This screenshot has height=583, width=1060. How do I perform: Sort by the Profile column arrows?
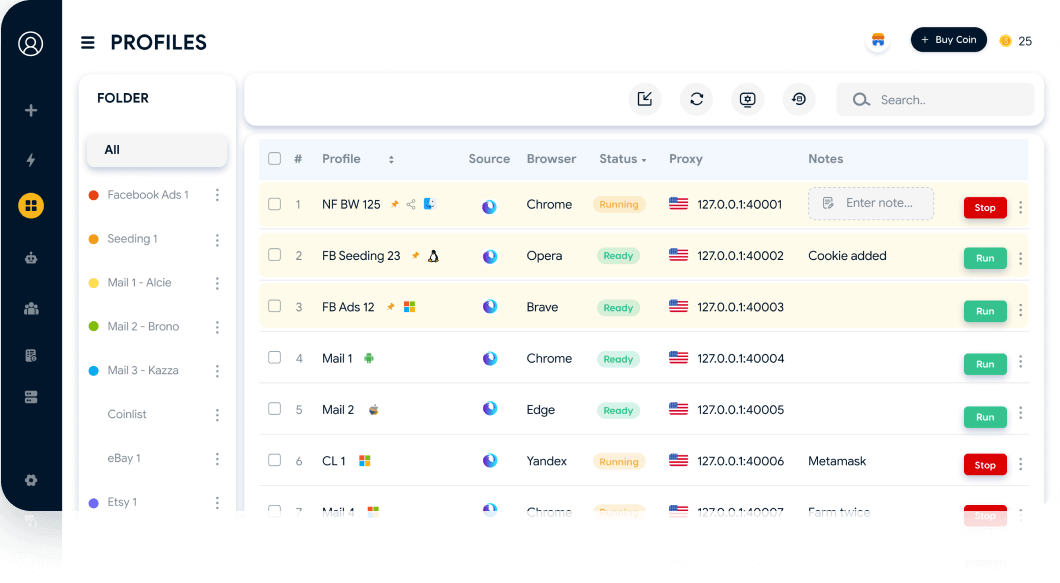[391, 160]
